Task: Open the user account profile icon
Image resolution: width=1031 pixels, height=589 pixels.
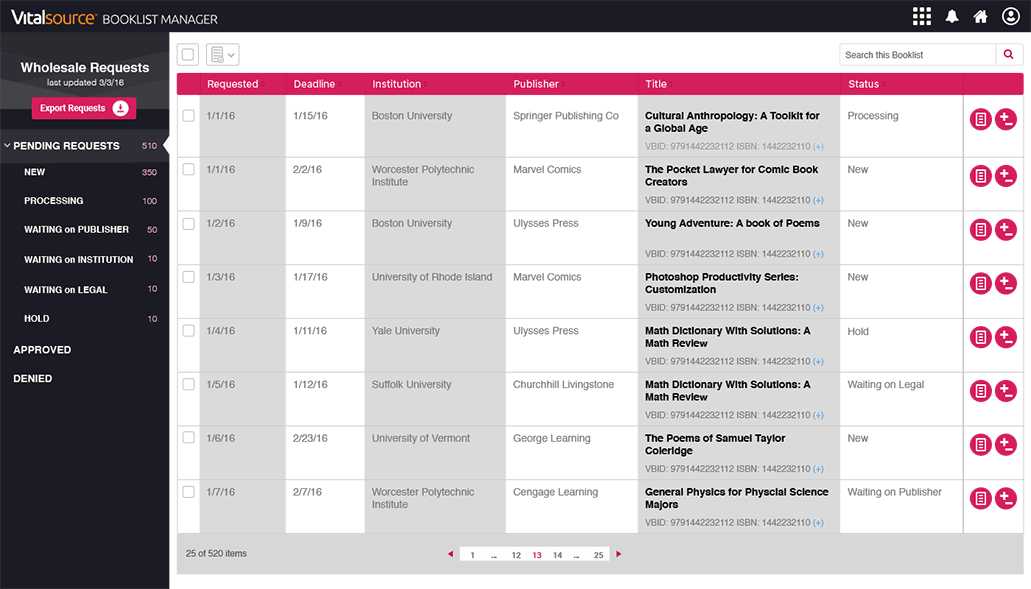Action: (1010, 16)
